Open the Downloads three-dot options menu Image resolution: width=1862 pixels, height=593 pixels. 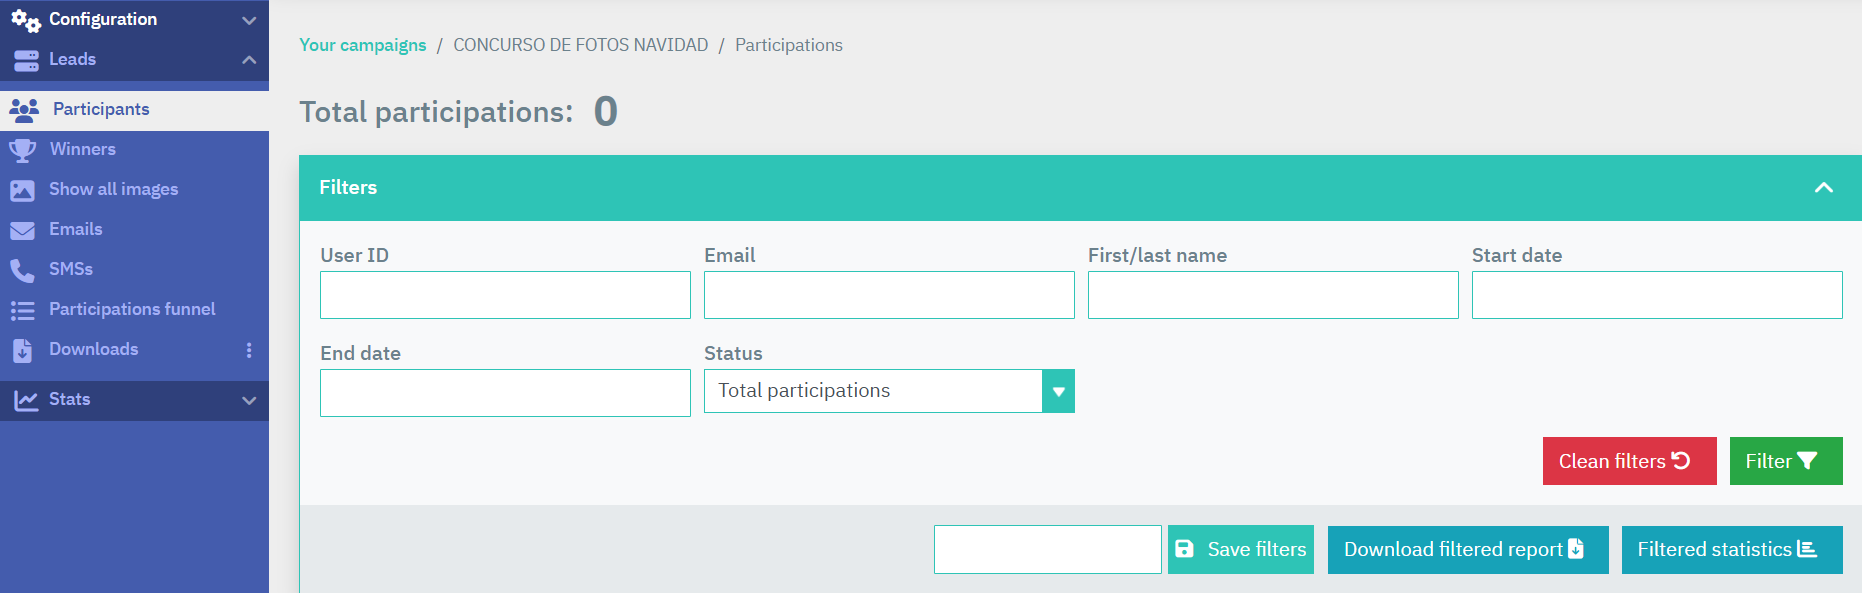[x=249, y=350]
